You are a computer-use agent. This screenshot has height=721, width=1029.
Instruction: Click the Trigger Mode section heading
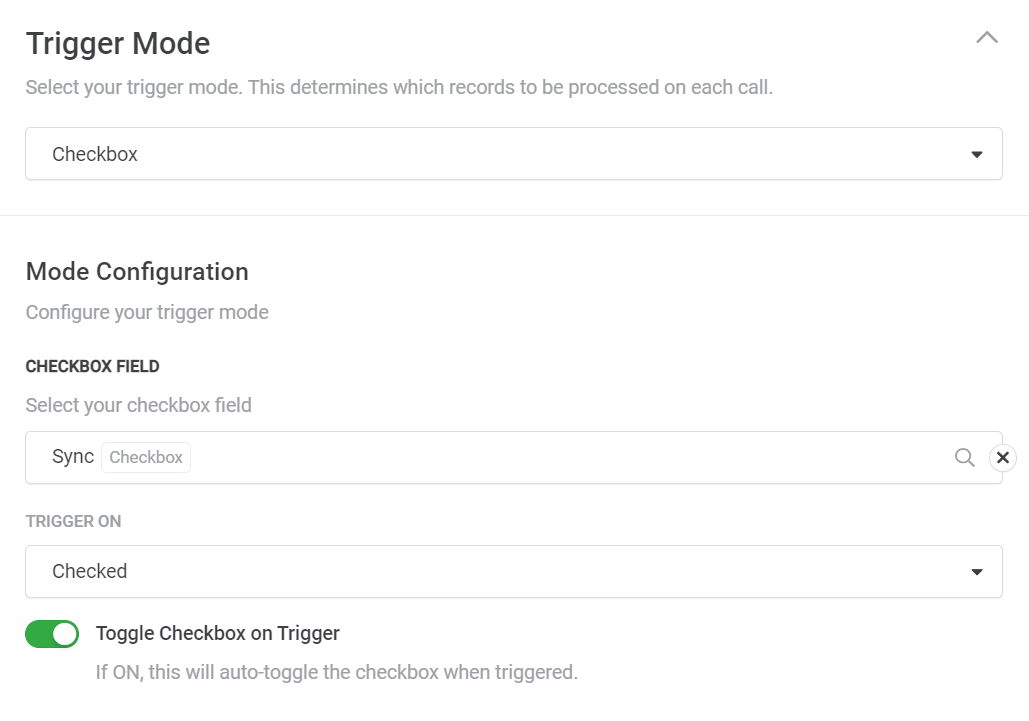point(118,44)
